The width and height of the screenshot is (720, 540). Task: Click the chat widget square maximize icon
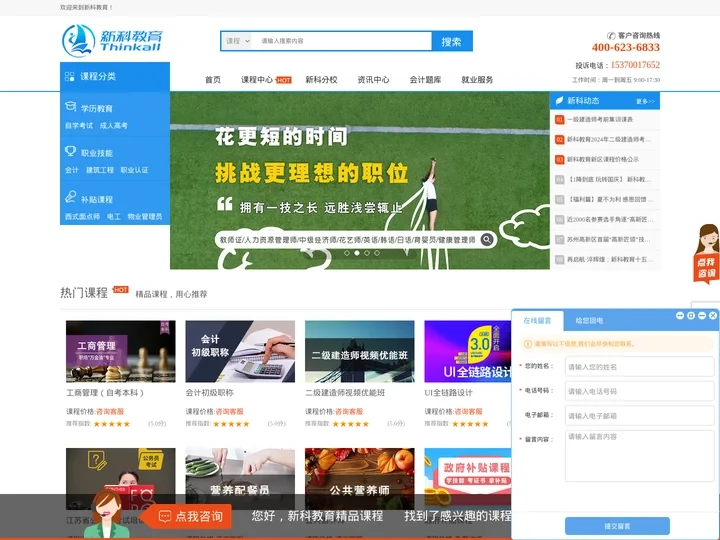(x=691, y=315)
